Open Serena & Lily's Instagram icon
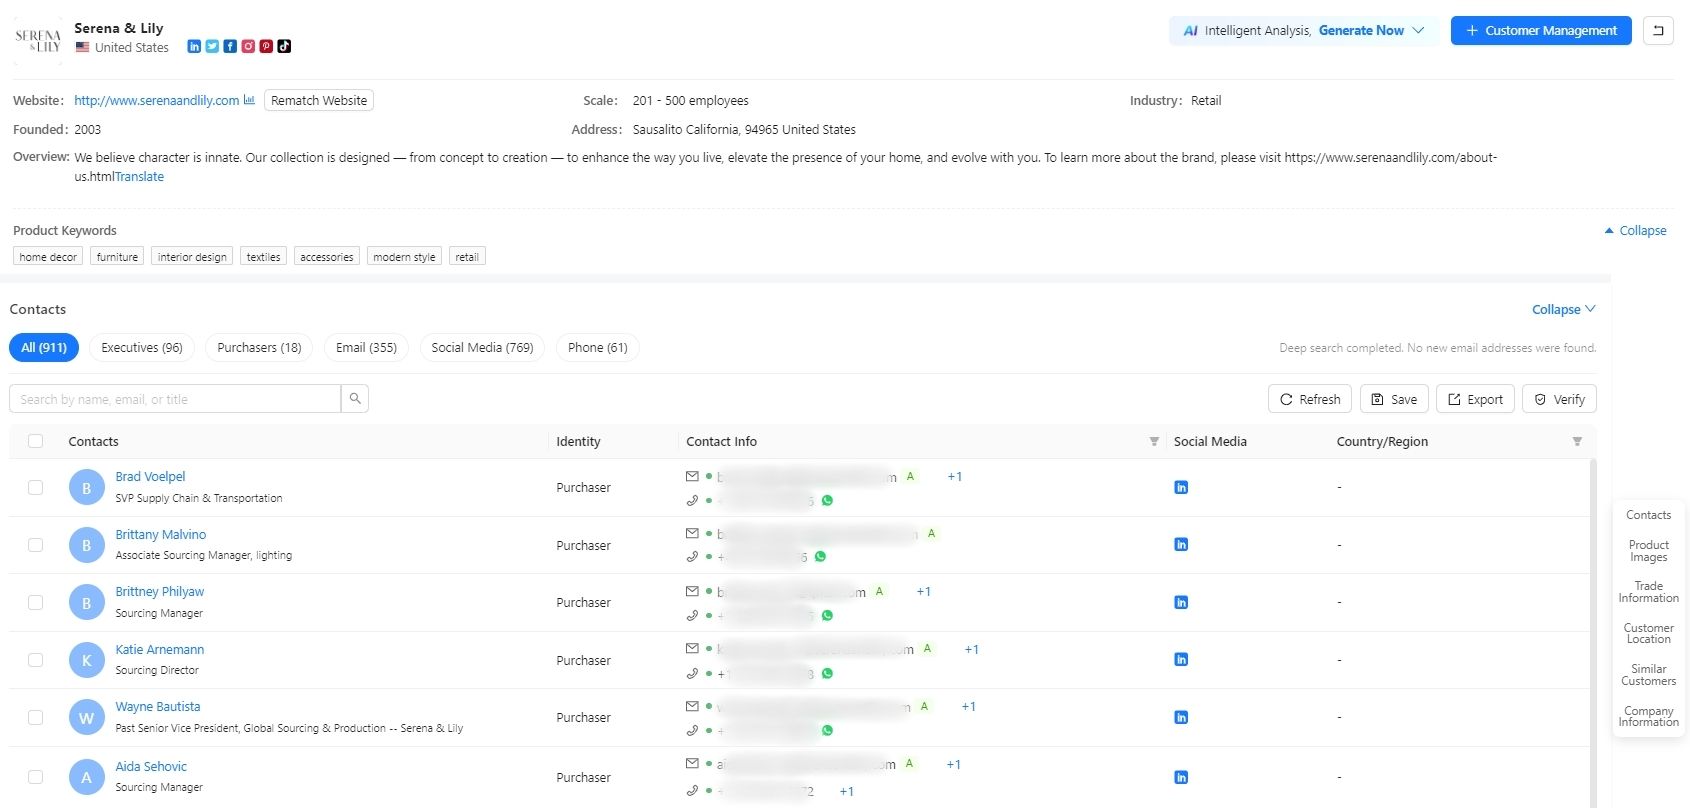 tap(248, 46)
